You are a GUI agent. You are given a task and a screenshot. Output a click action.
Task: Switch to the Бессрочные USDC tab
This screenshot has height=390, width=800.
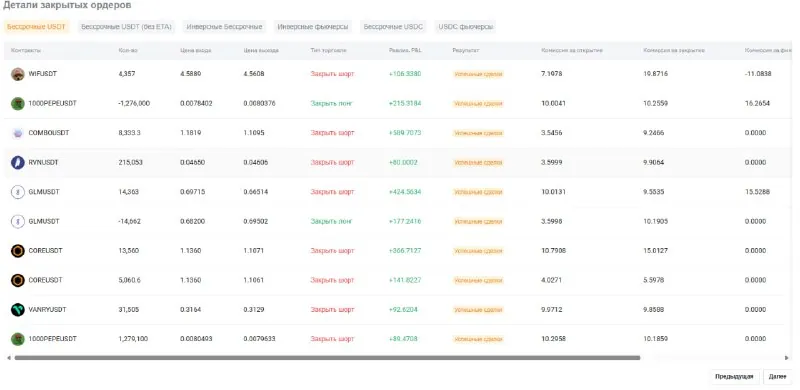coord(393,27)
